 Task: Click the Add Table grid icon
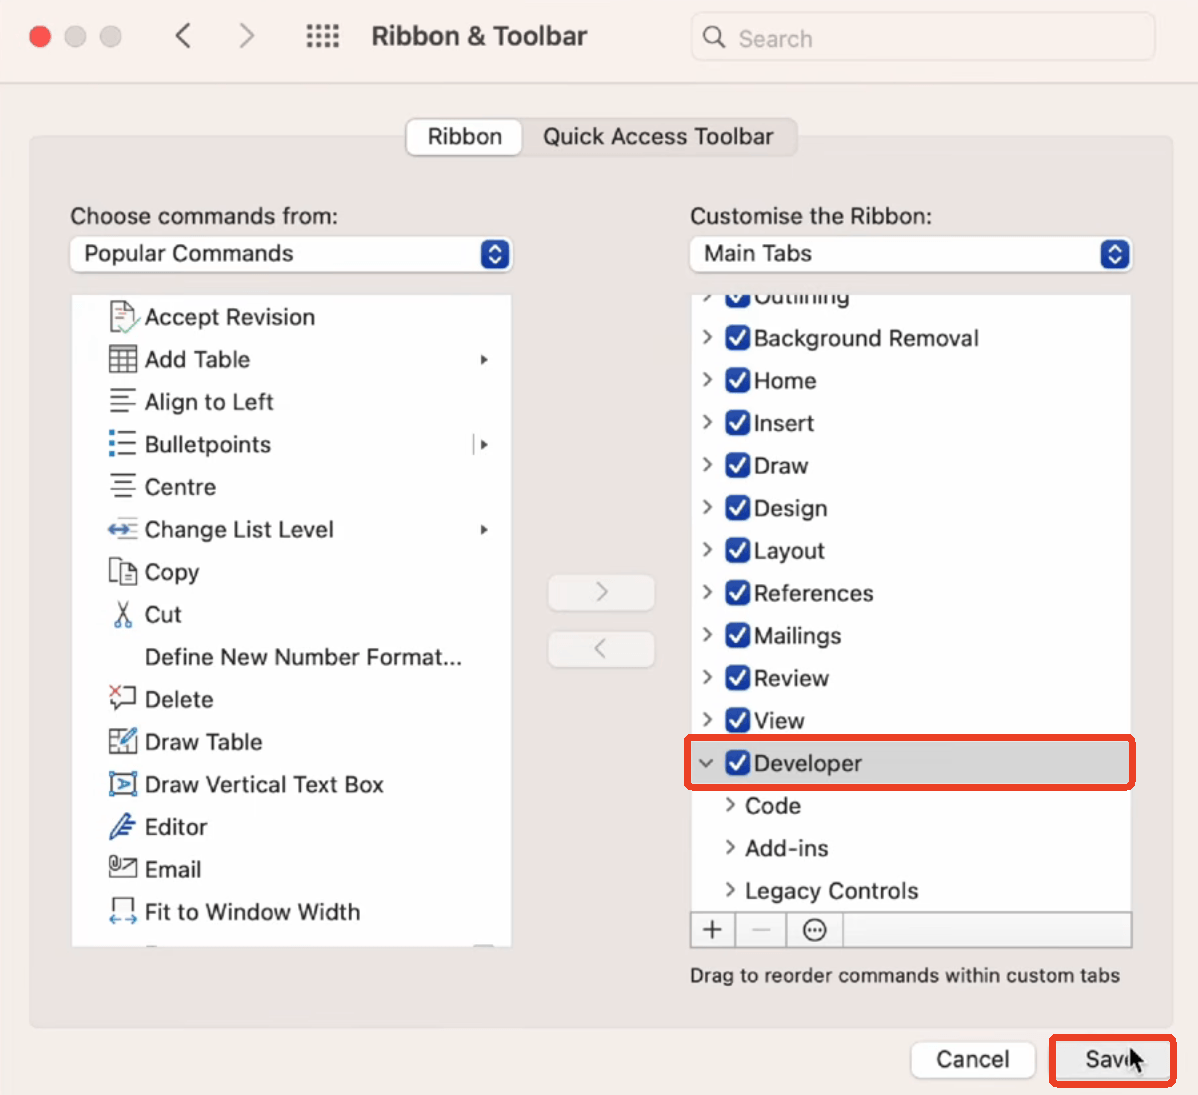(122, 359)
